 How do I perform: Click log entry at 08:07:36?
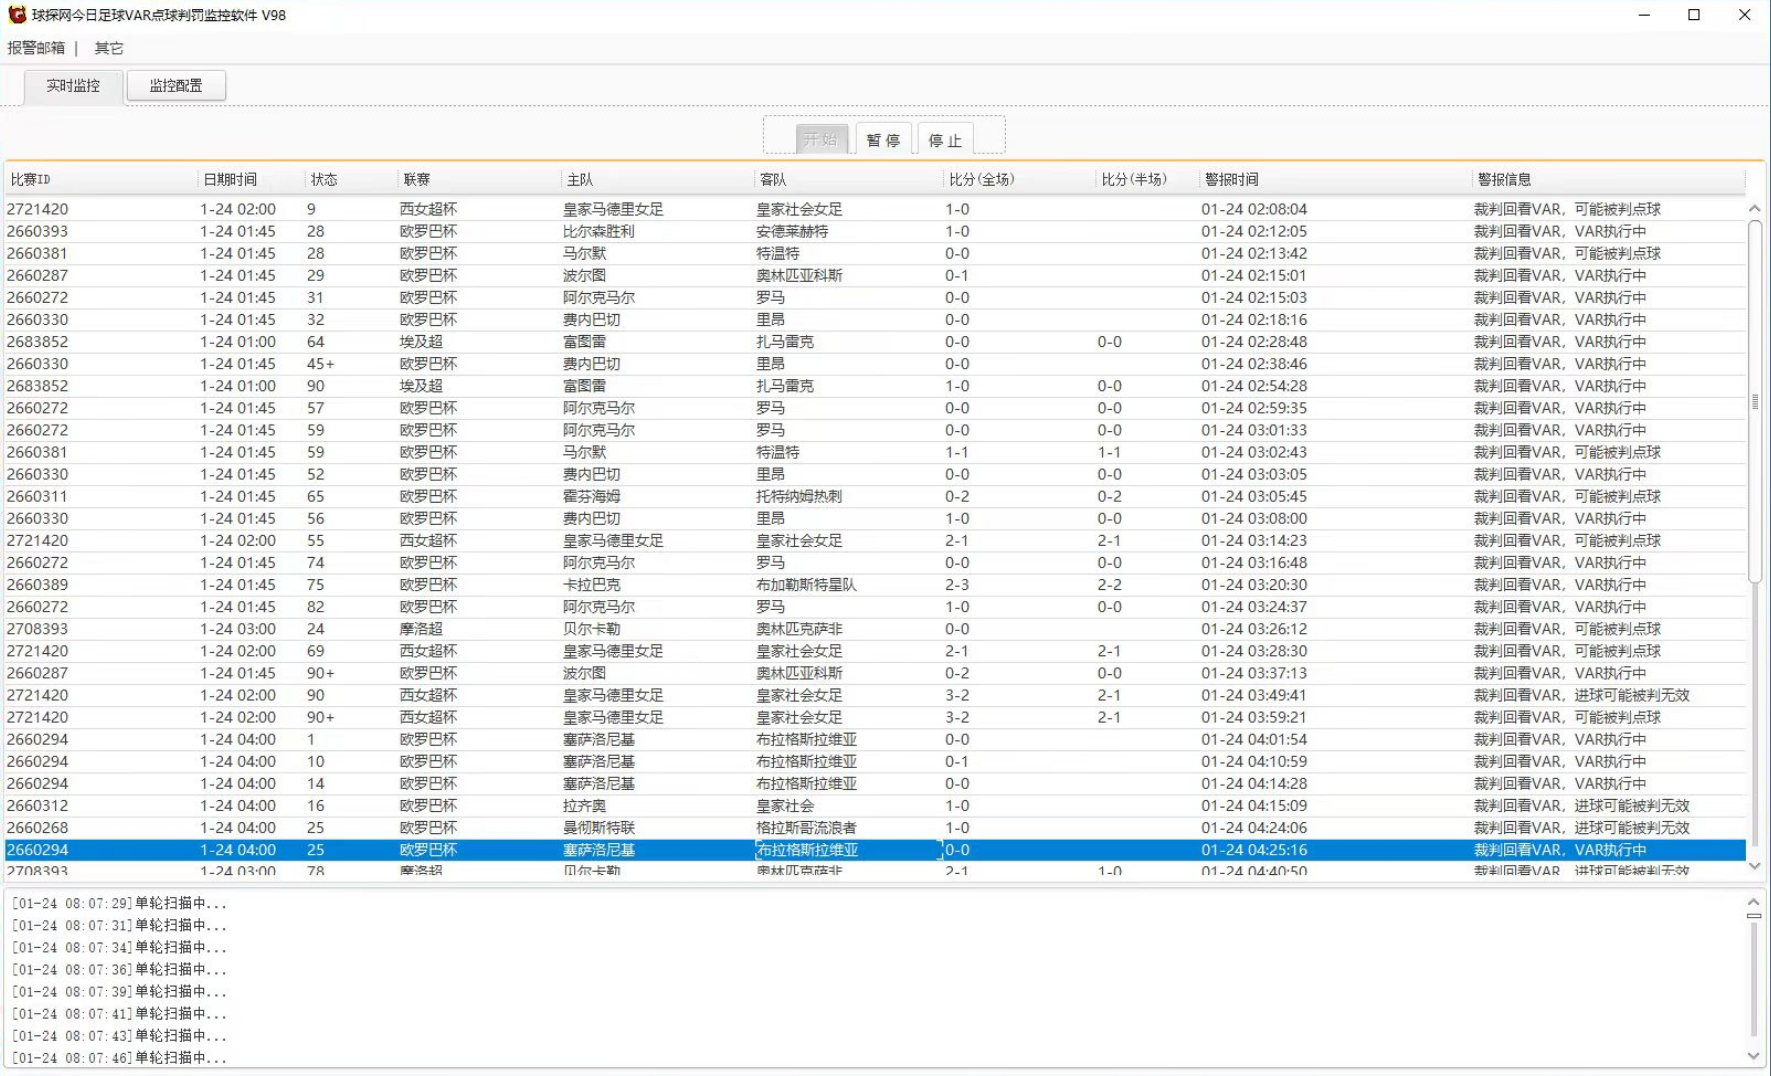point(119,969)
